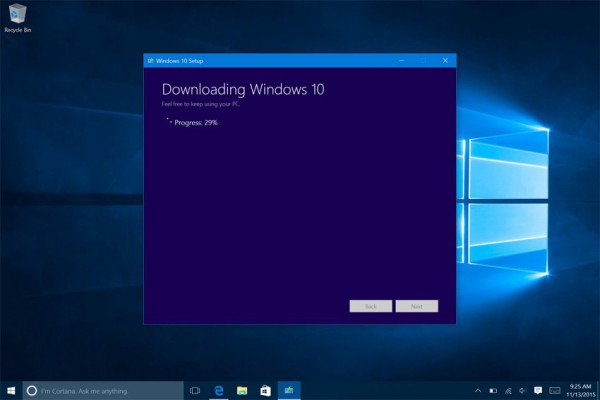Click the 'Downloading Windows 10' heading

243,89
